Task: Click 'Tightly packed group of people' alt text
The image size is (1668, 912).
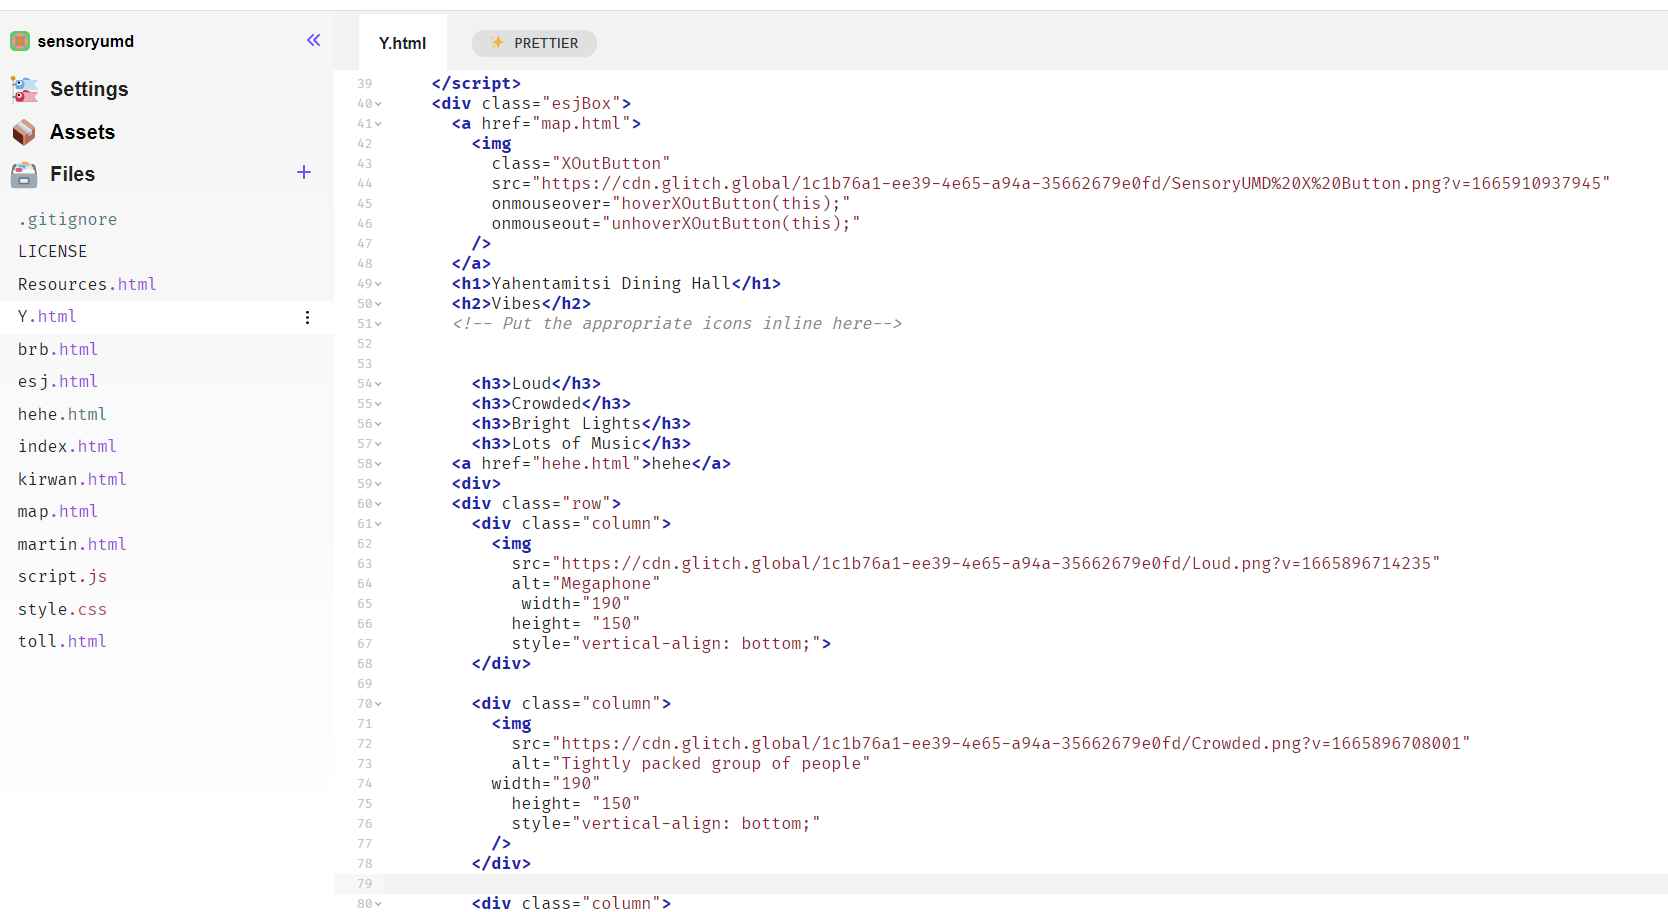Action: (x=711, y=763)
